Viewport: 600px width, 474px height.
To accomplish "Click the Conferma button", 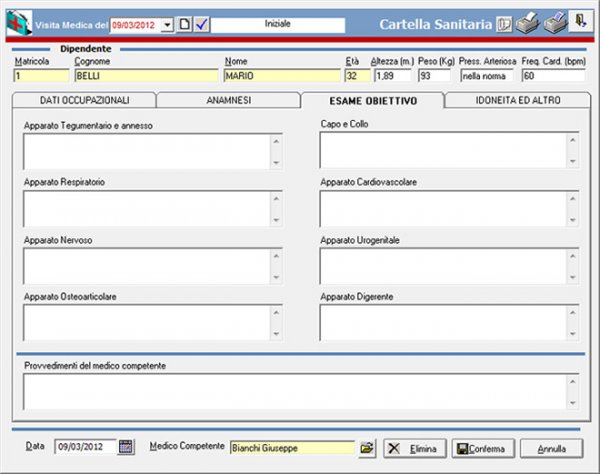I will point(483,448).
